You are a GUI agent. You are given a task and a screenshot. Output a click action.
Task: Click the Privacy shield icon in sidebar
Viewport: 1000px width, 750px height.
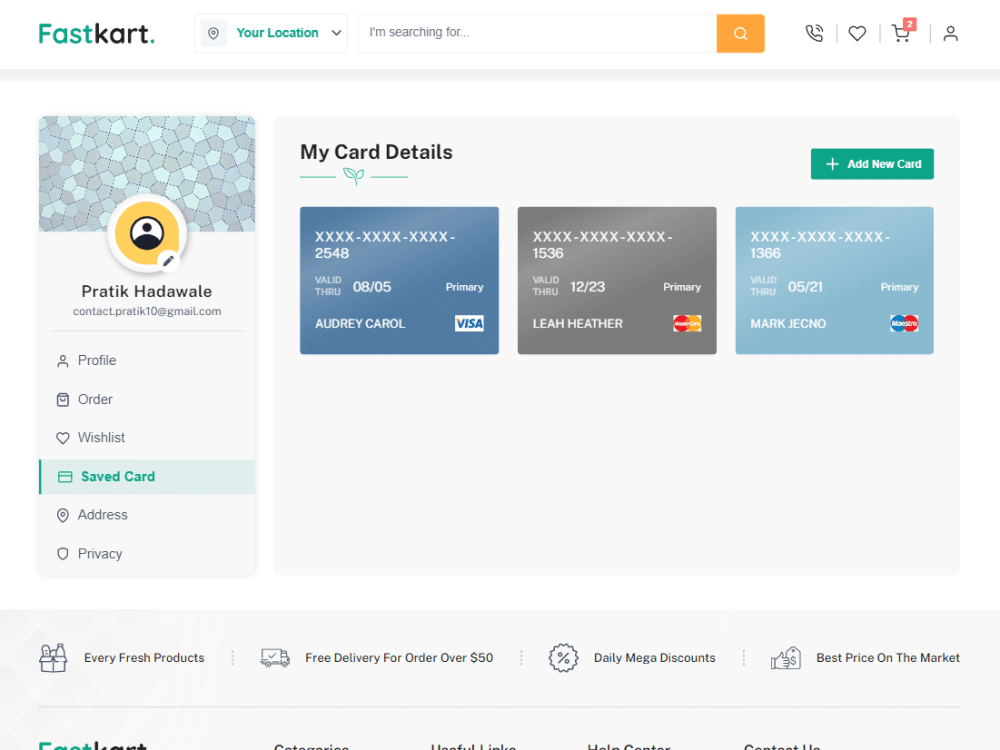click(62, 554)
